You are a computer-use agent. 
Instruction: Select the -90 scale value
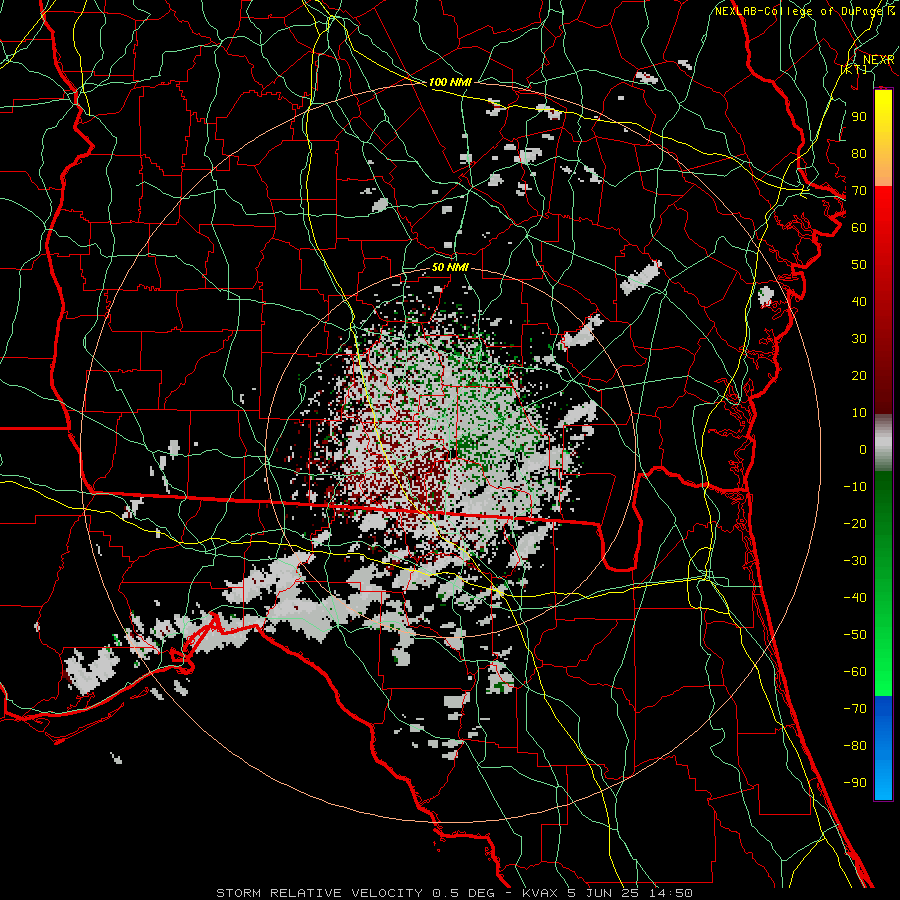tap(855, 783)
